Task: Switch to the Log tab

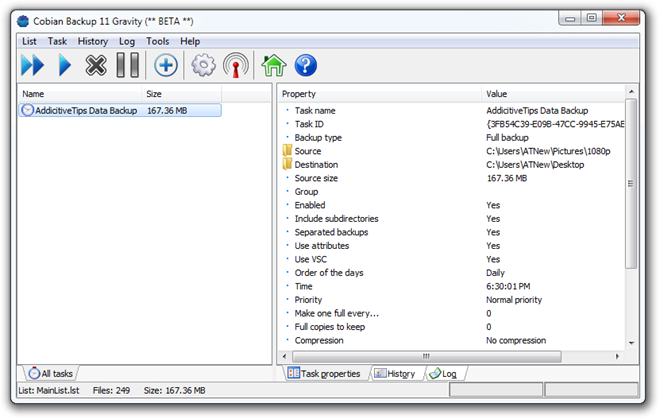Action: coord(444,374)
